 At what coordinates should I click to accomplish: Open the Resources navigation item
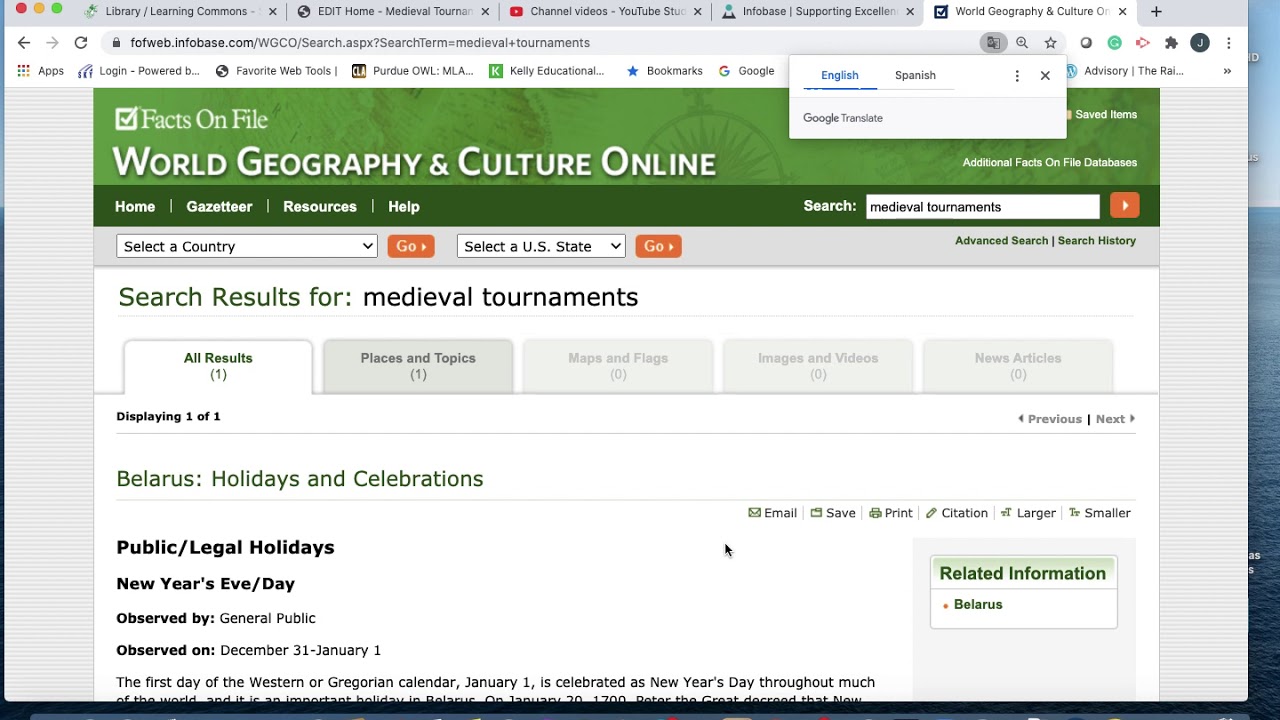[320, 206]
